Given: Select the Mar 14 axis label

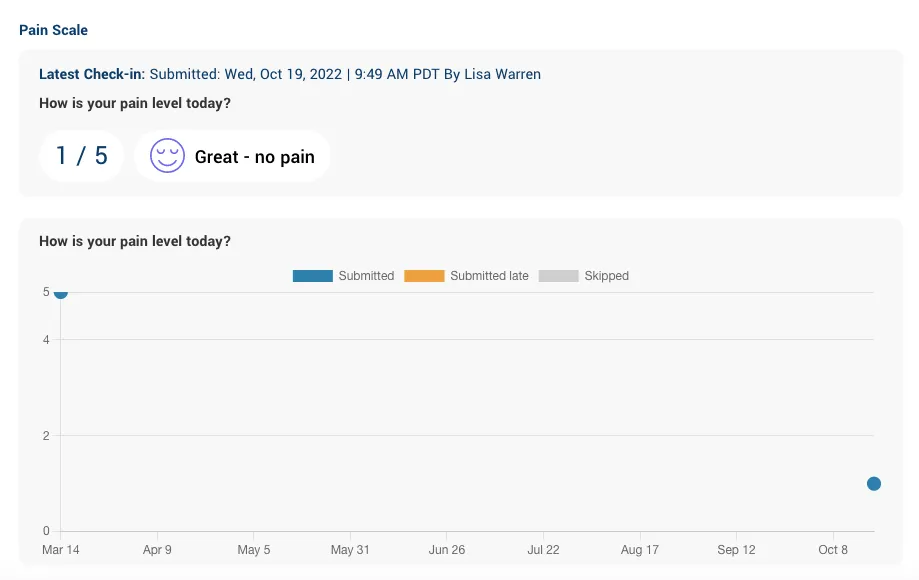Looking at the screenshot, I should (60, 549).
